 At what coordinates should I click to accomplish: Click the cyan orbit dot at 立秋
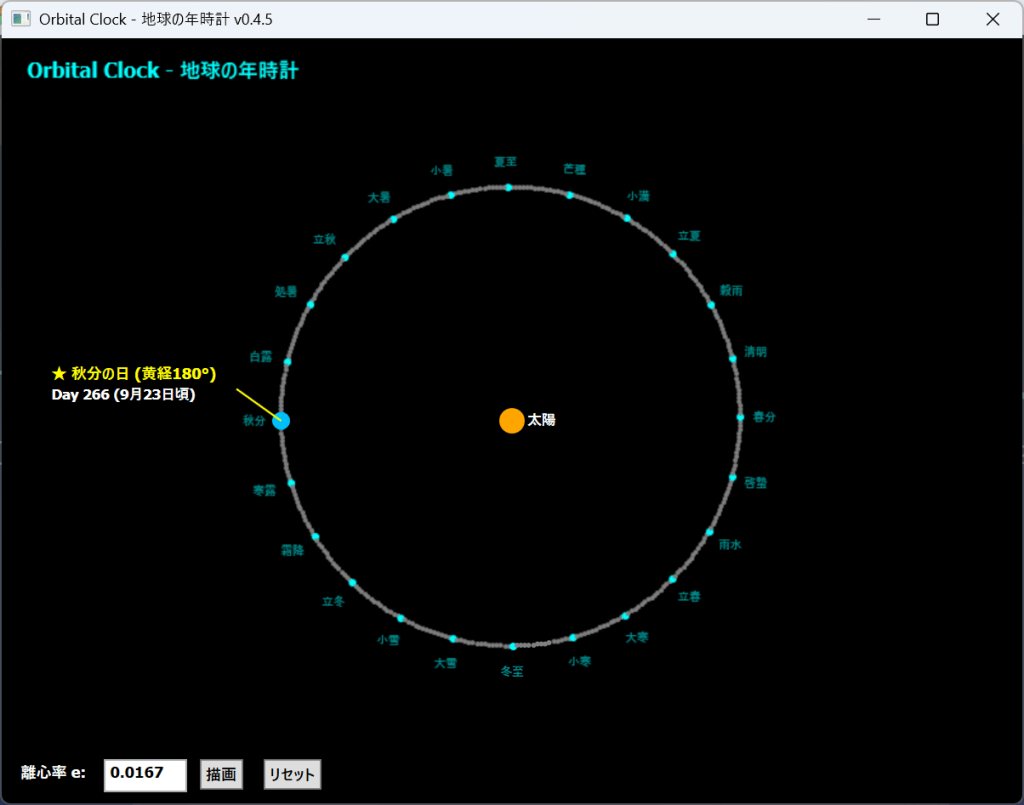point(345,257)
